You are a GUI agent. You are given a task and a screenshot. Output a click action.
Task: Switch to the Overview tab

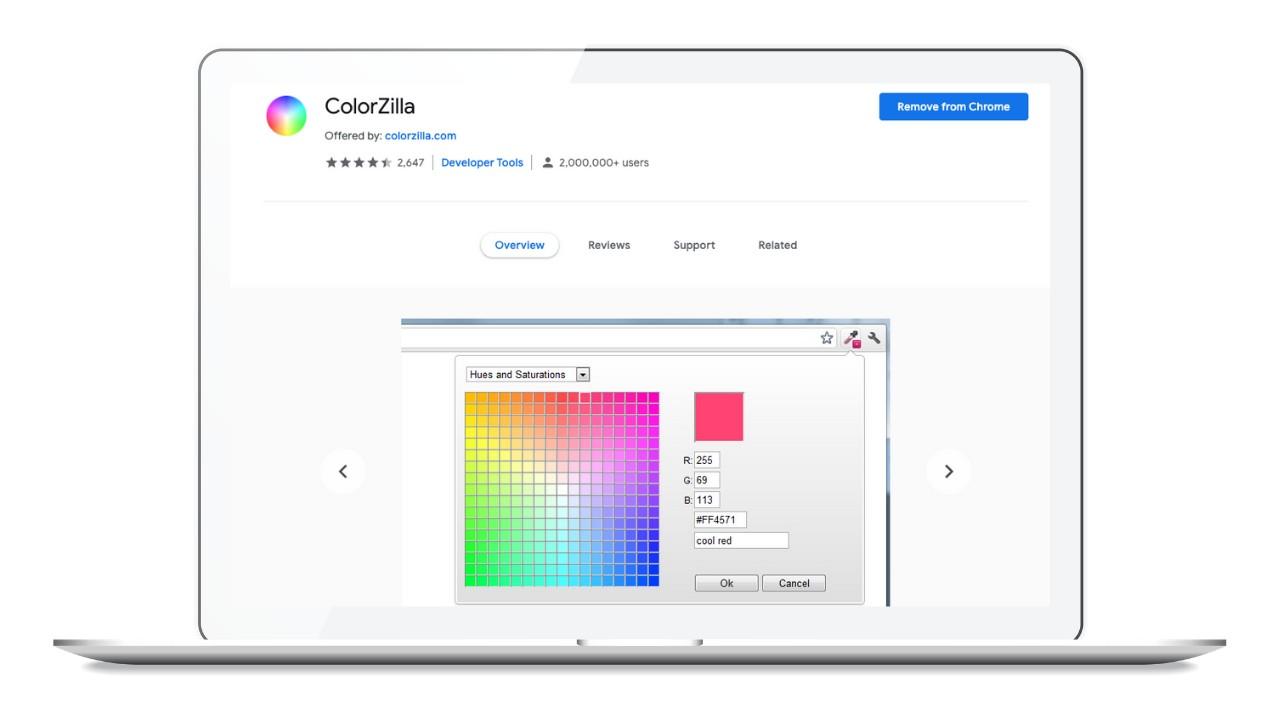click(520, 245)
